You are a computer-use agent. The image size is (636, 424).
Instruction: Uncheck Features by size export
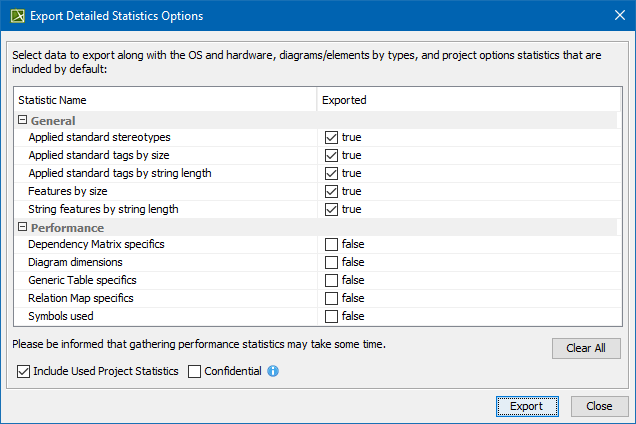(331, 191)
